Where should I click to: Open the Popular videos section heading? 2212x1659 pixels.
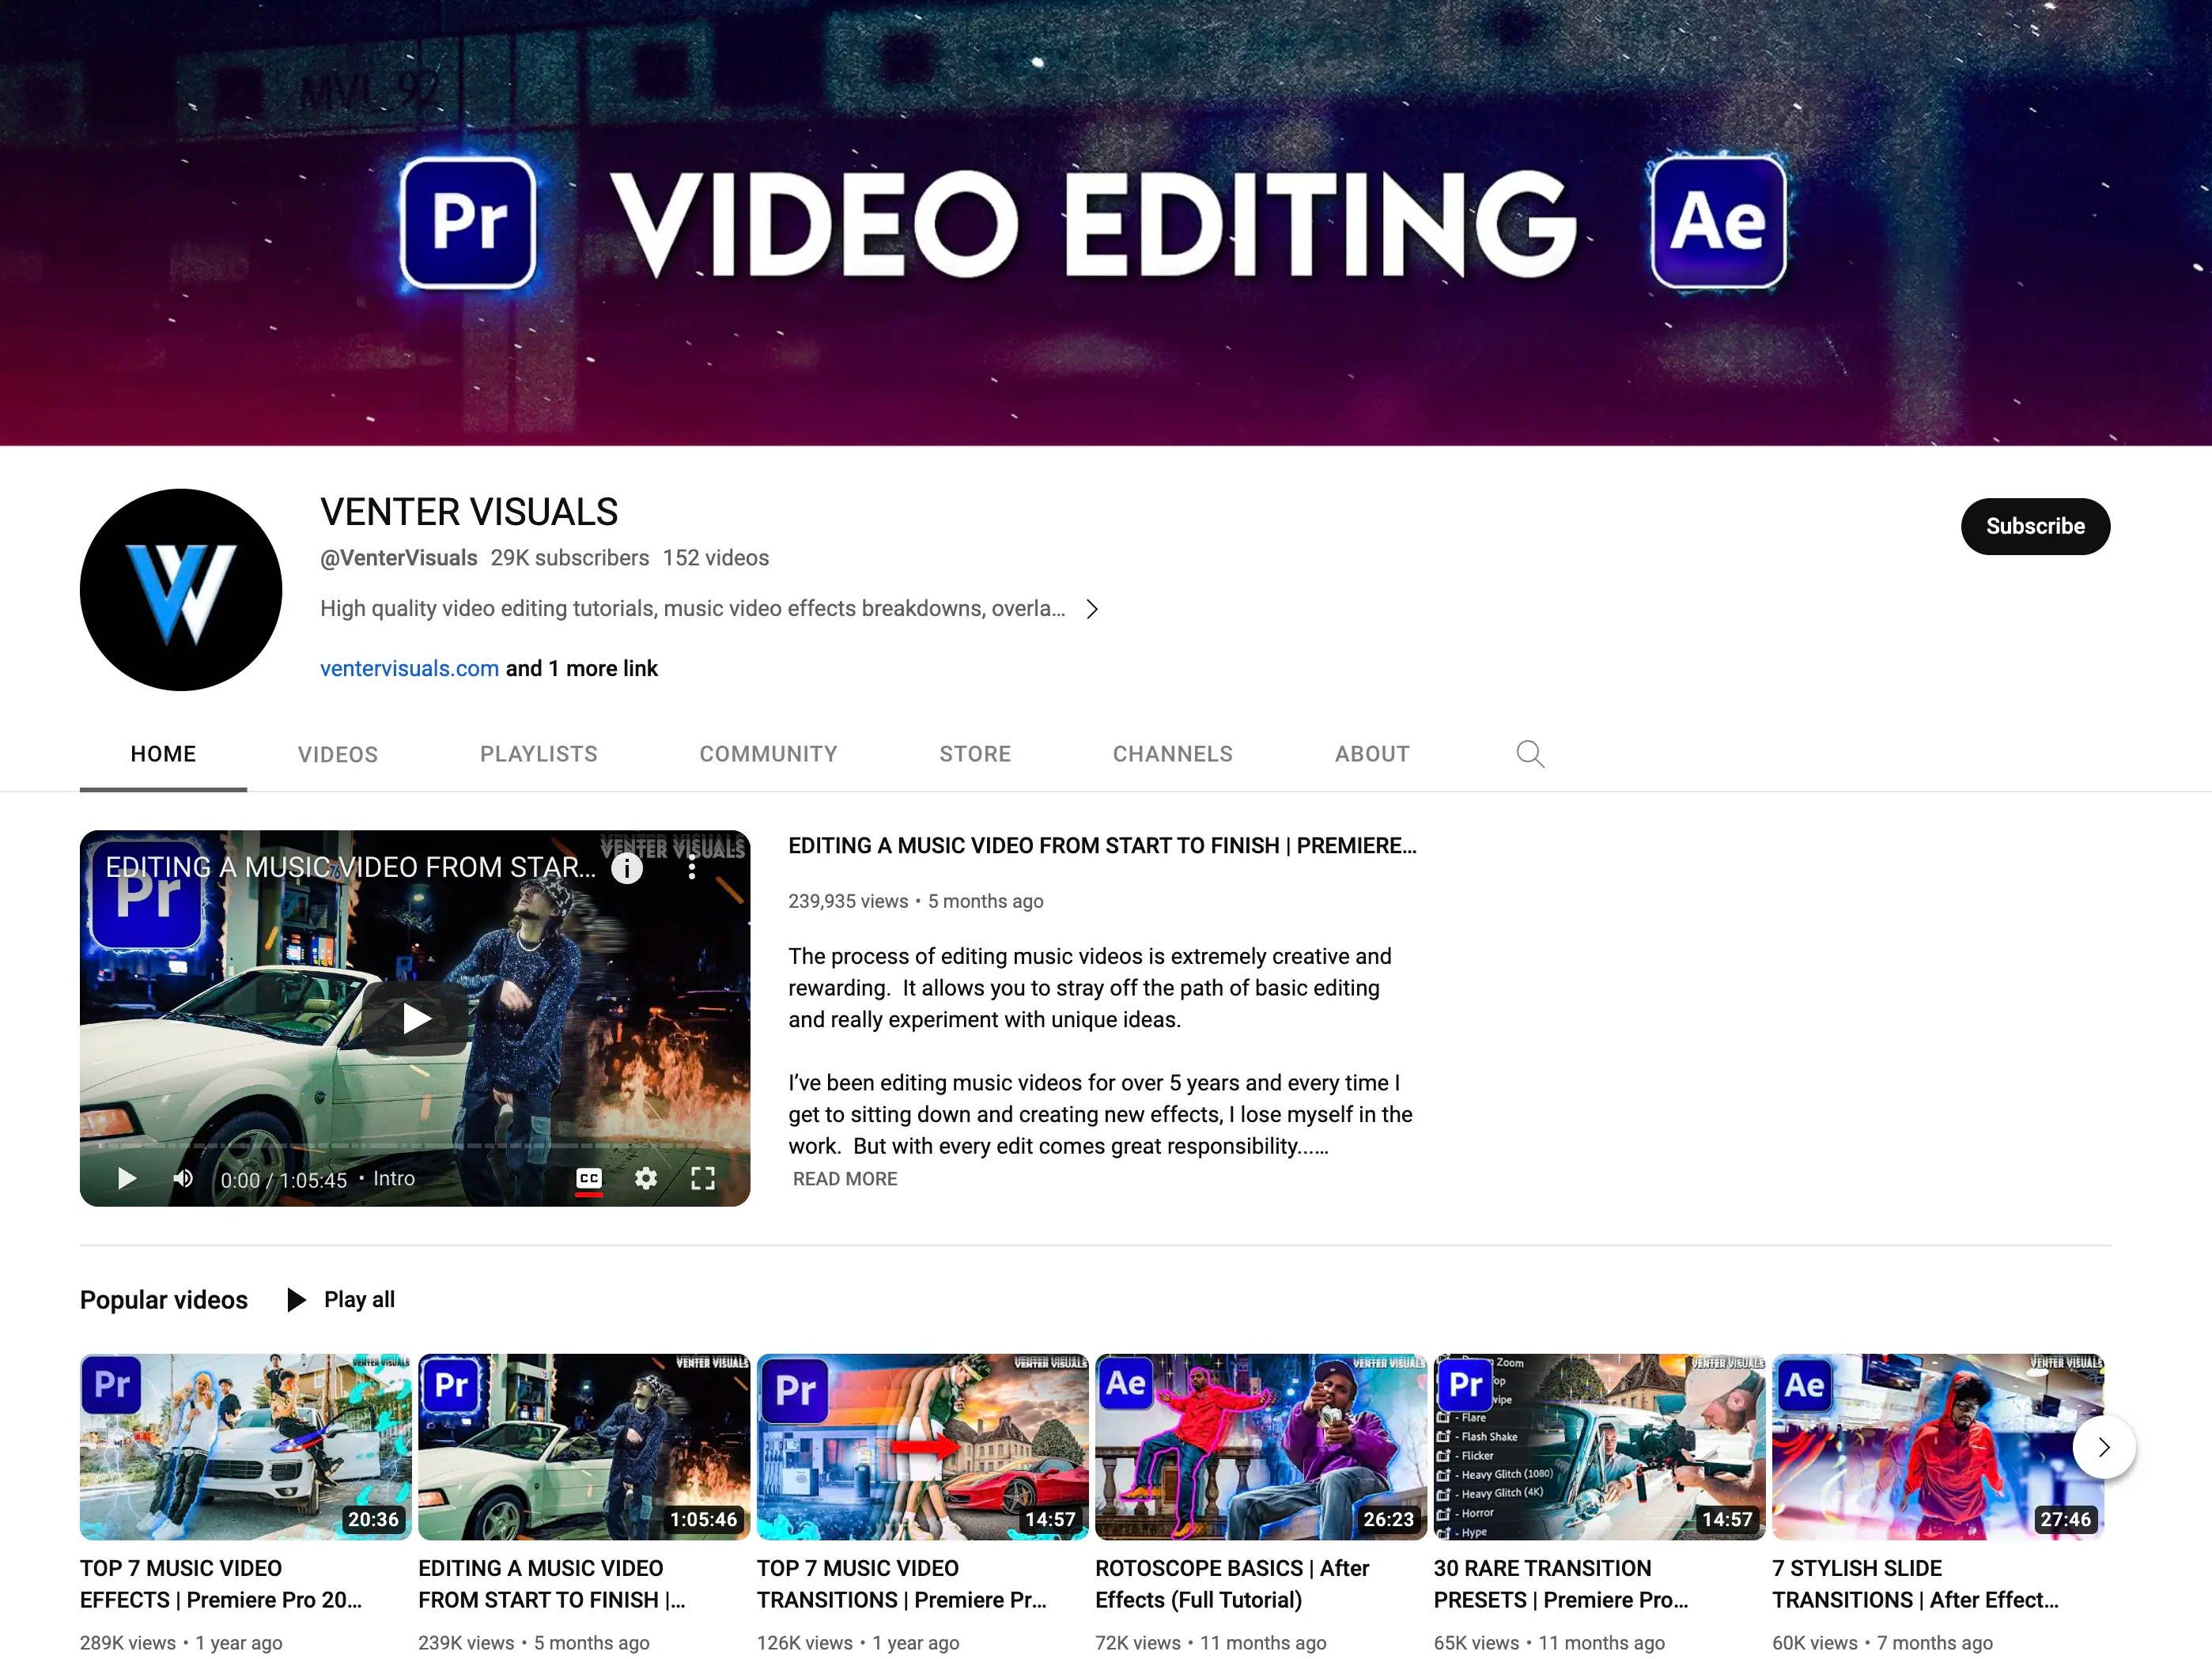pyautogui.click(x=164, y=1300)
